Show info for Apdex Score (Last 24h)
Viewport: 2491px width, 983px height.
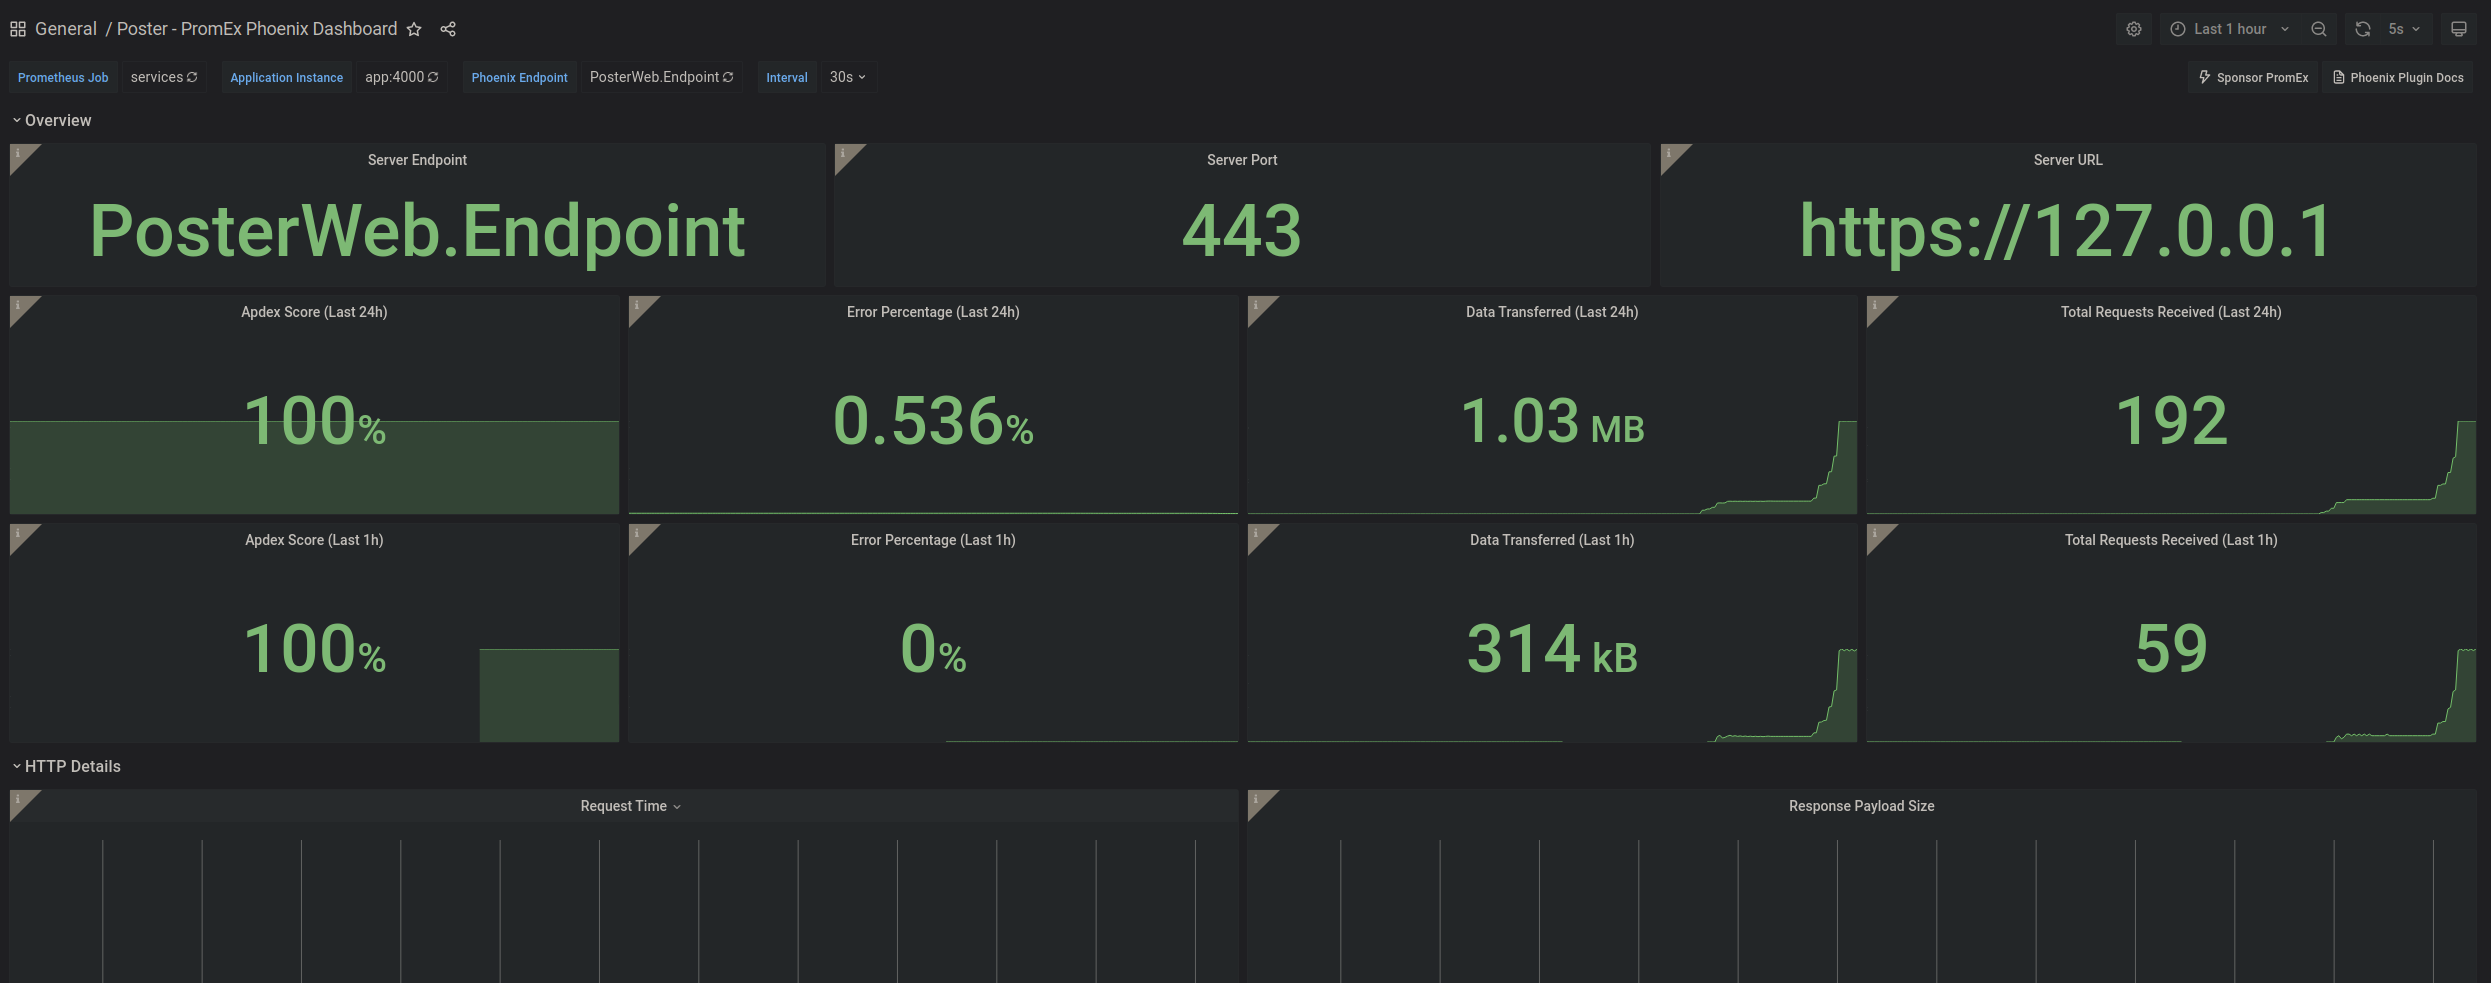click(19, 305)
